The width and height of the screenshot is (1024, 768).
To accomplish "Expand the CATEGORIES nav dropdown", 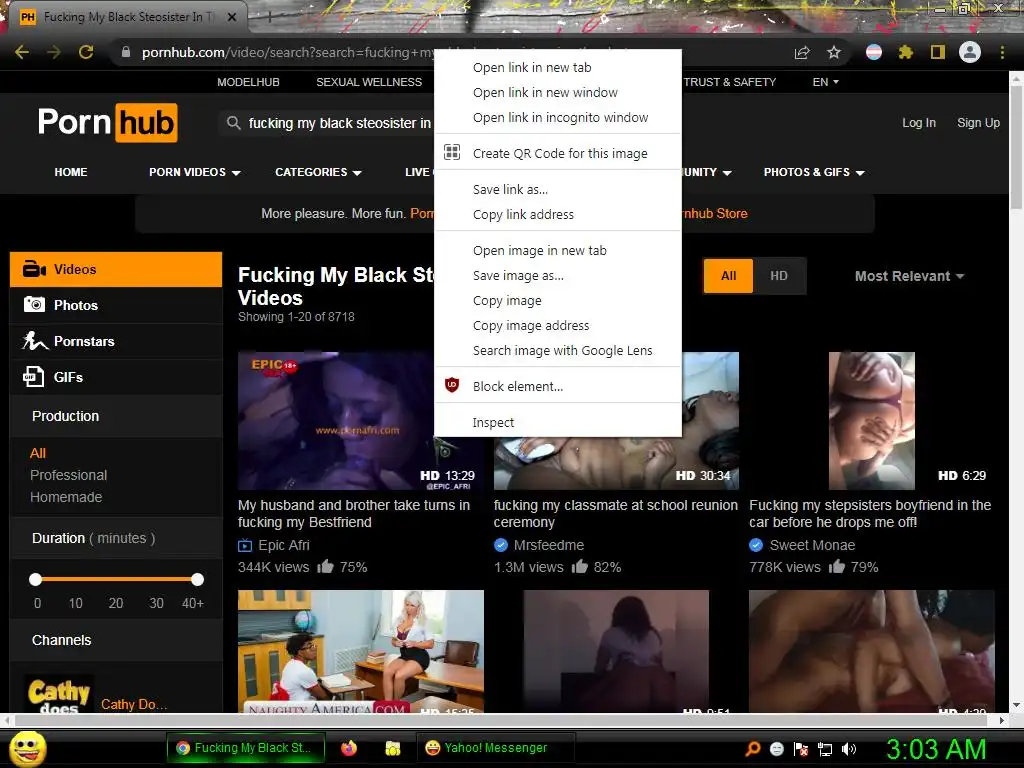I will tap(318, 172).
